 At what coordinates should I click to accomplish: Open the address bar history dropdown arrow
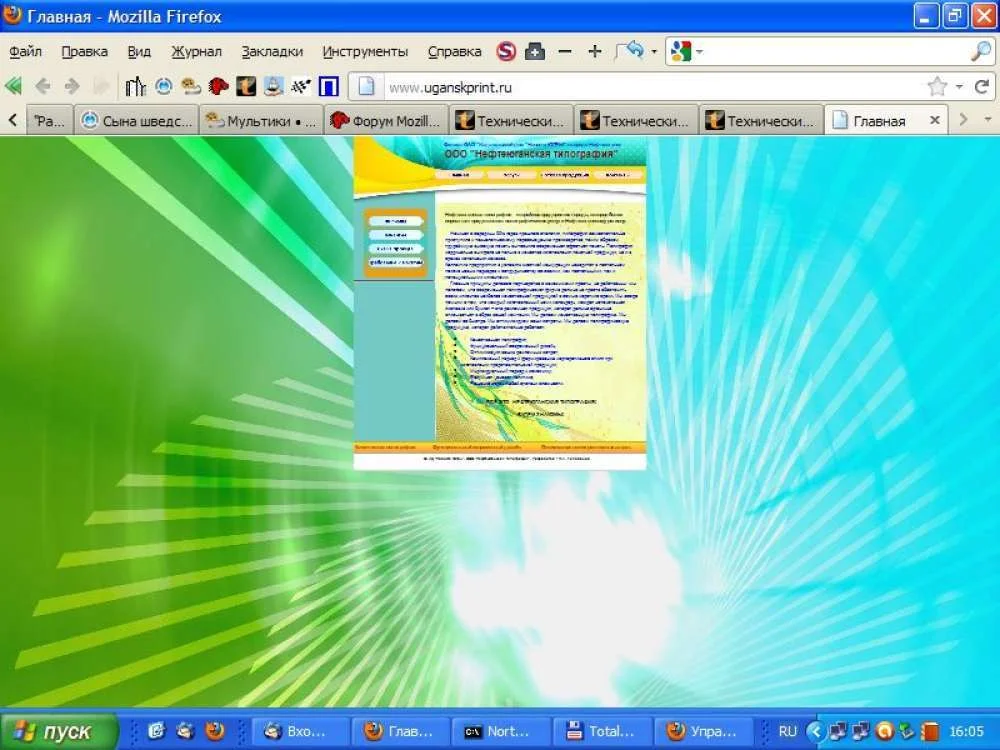pyautogui.click(x=959, y=87)
